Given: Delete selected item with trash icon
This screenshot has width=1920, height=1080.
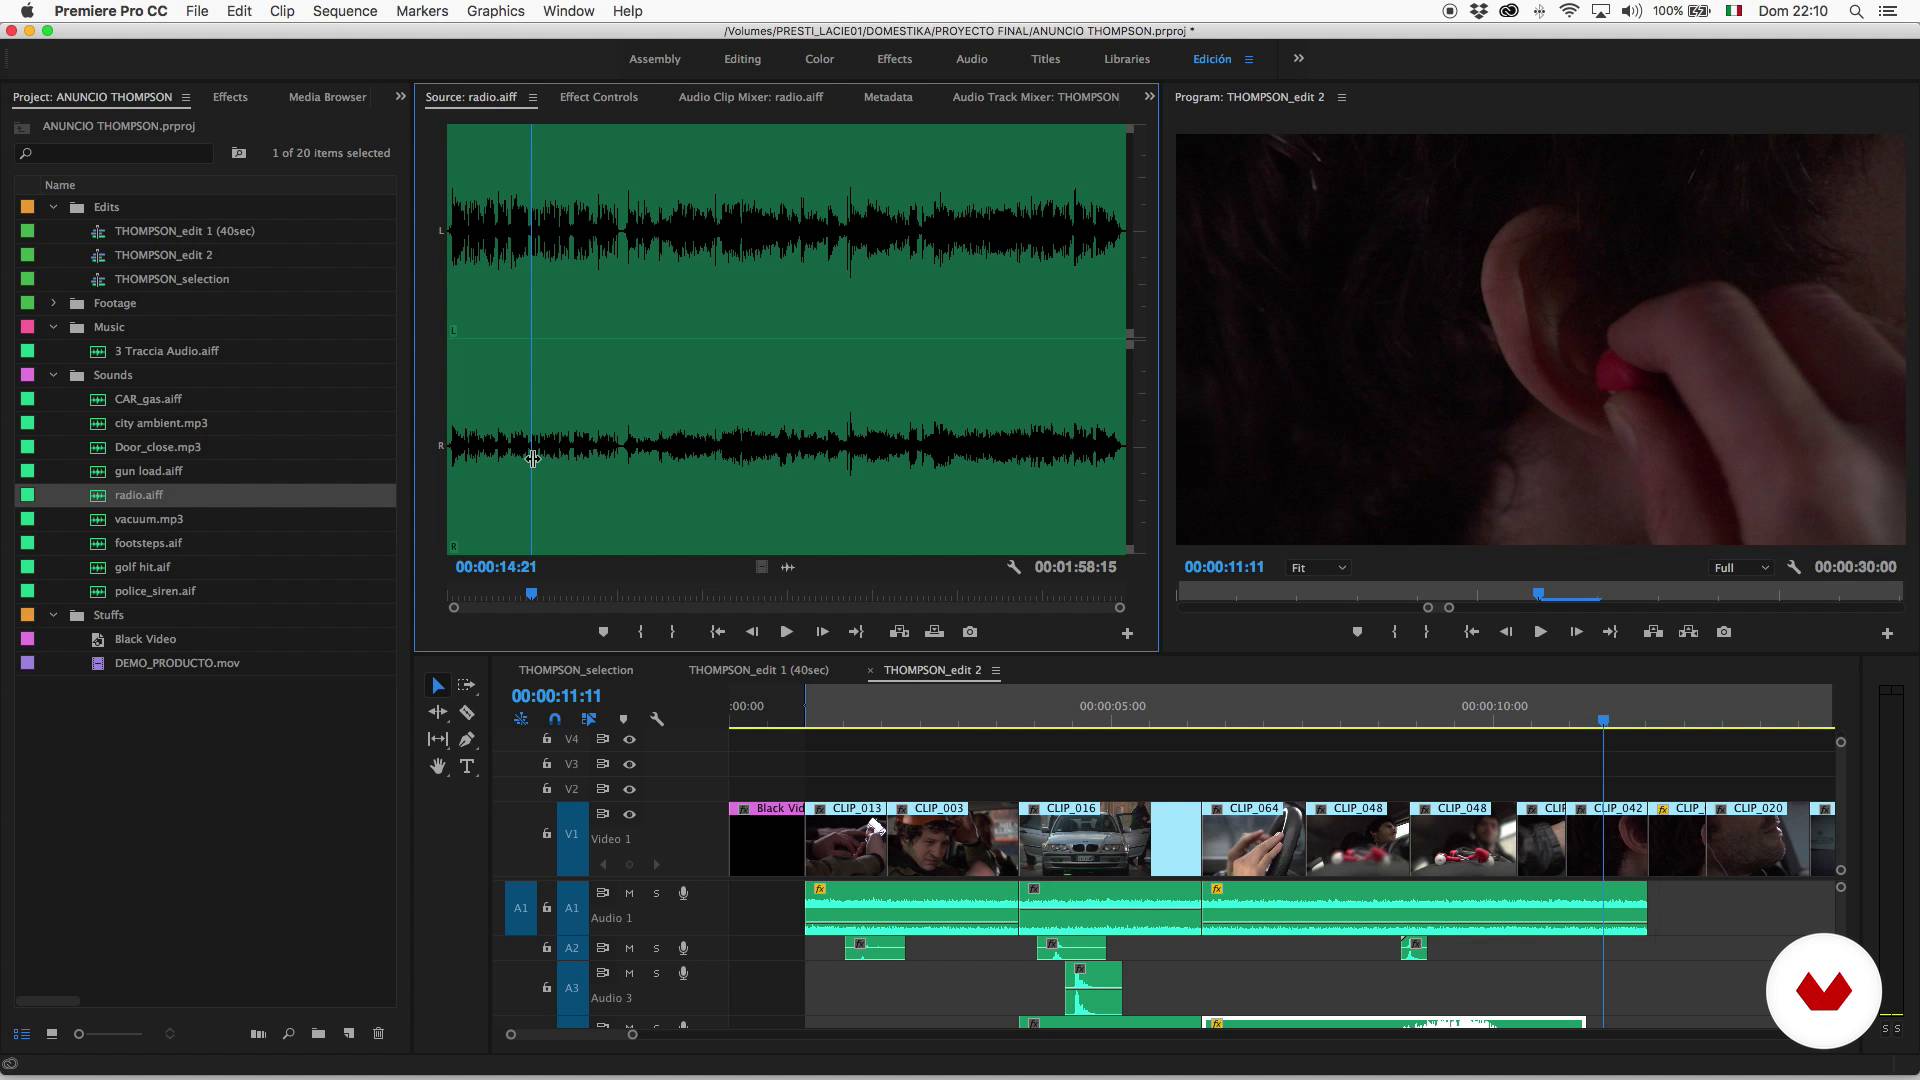Looking at the screenshot, I should (378, 1033).
